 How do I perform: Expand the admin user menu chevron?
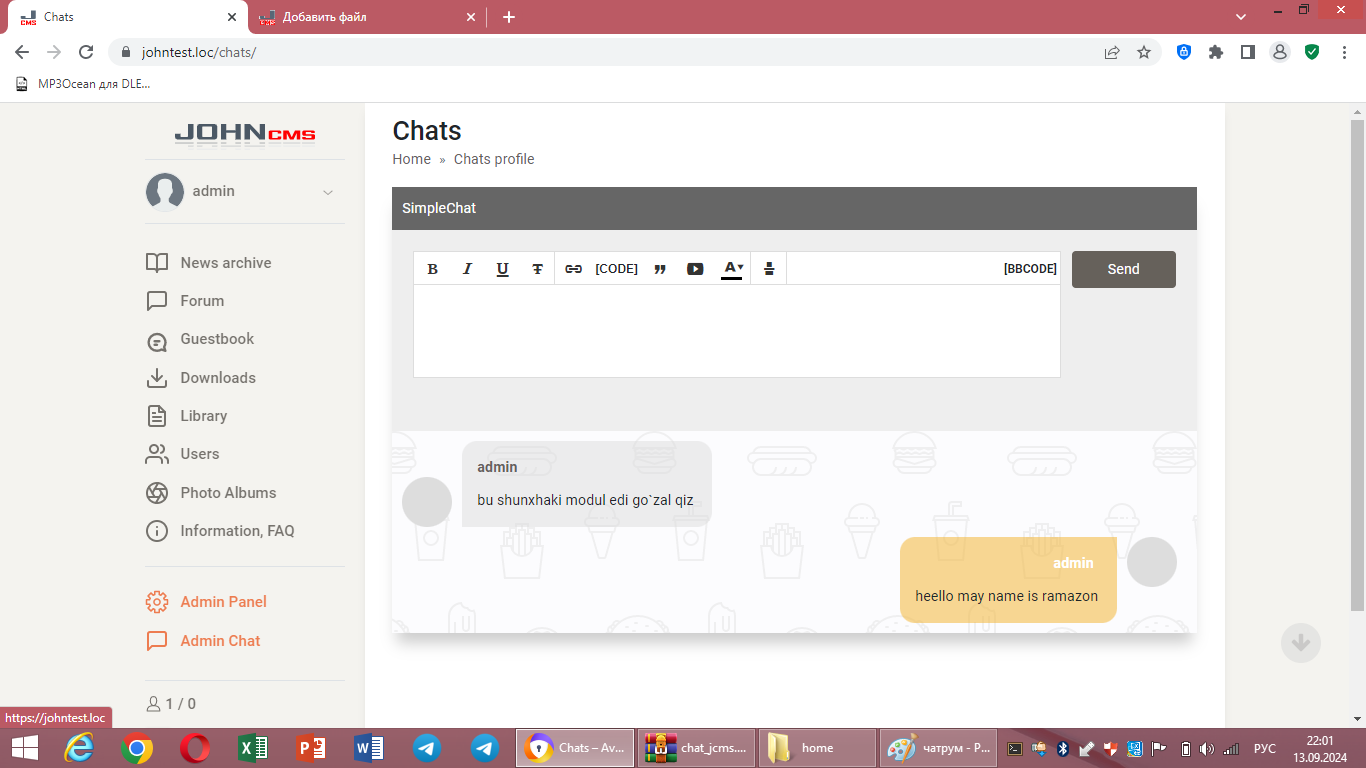pos(327,192)
